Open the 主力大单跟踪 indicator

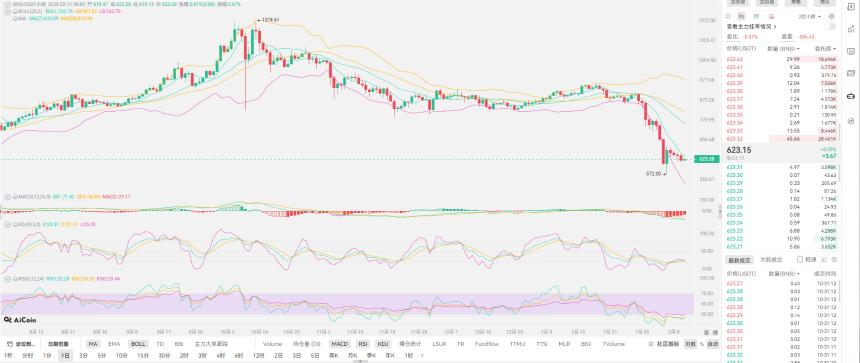pyautogui.click(x=211, y=344)
